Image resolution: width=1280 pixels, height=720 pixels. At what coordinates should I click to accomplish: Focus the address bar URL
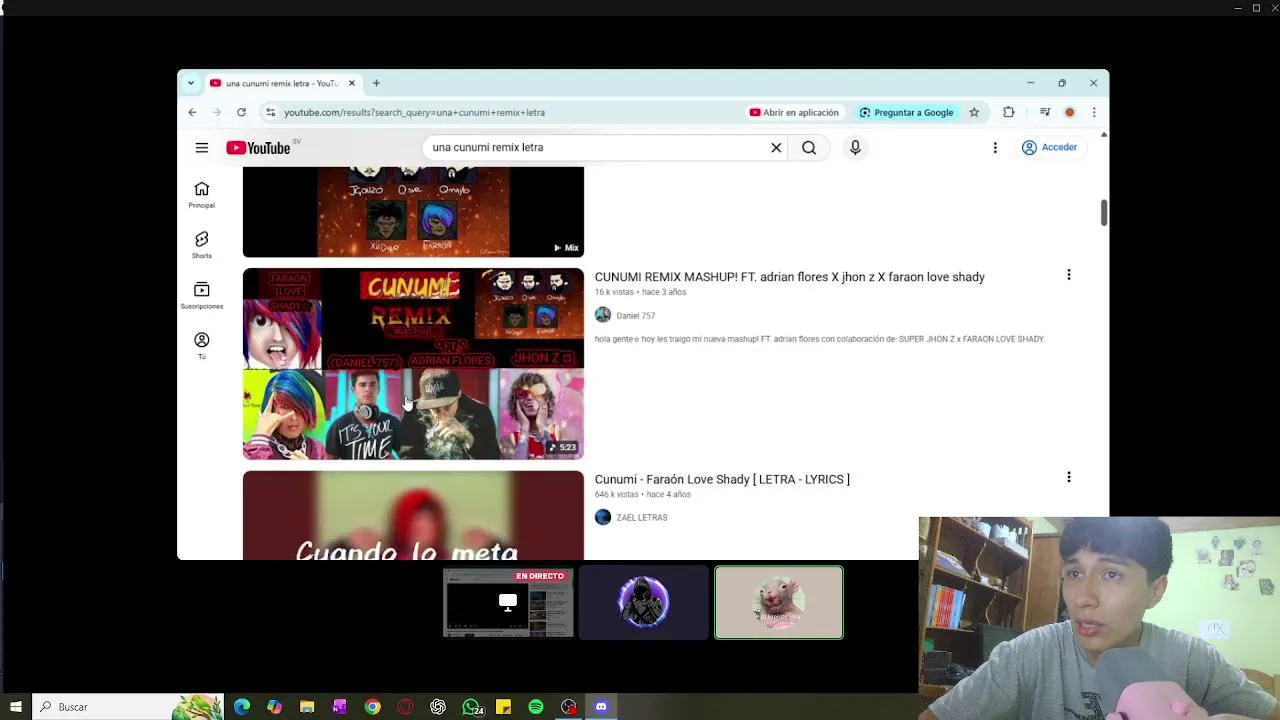(x=414, y=112)
